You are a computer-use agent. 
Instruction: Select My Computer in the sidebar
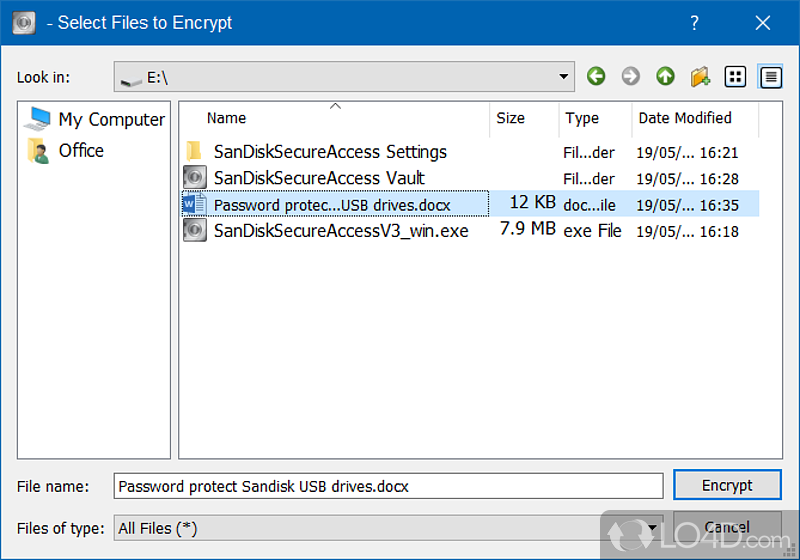point(110,120)
